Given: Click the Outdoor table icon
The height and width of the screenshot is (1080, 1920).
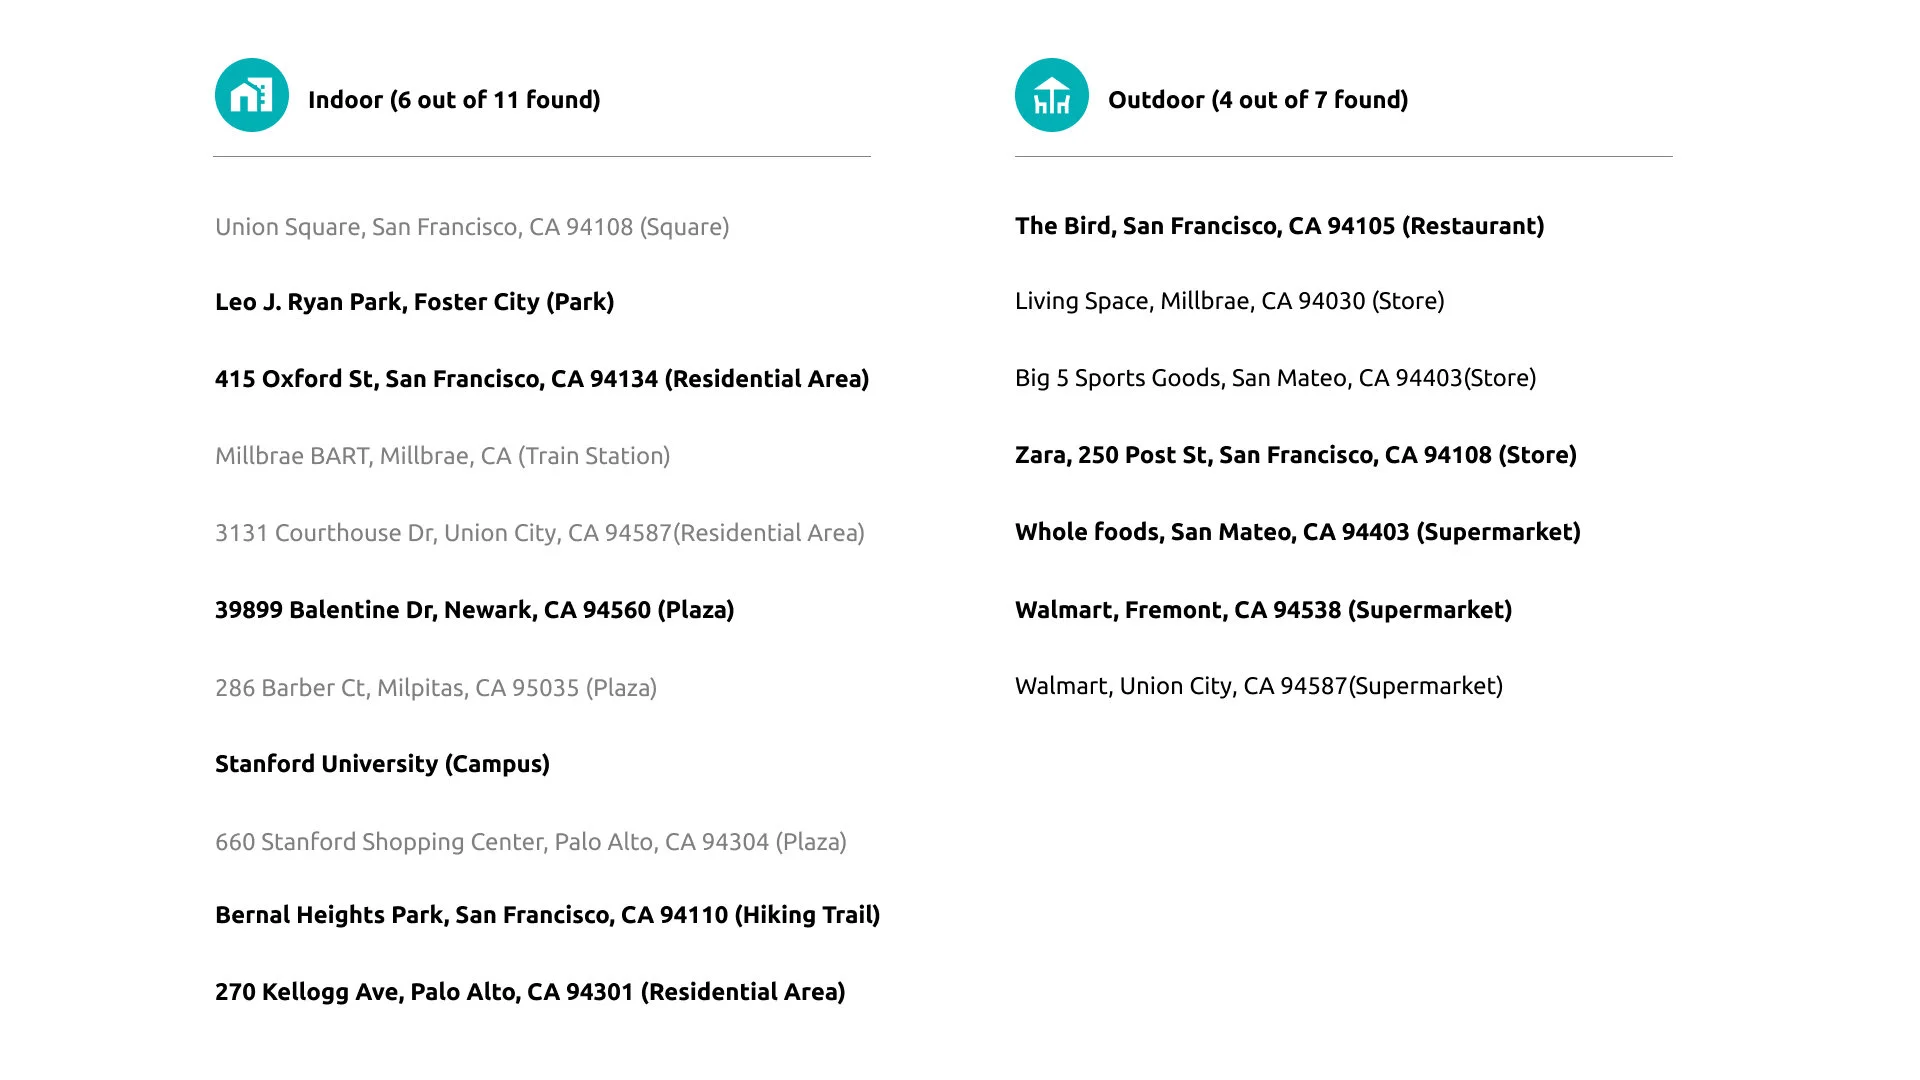Looking at the screenshot, I should coord(1052,95).
